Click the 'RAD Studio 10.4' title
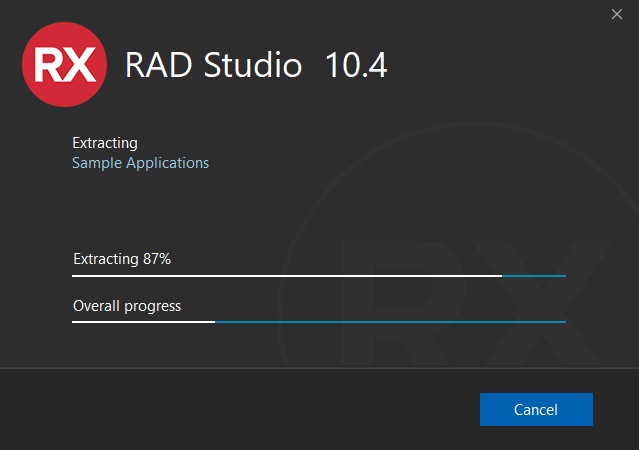639x450 pixels. (256, 64)
